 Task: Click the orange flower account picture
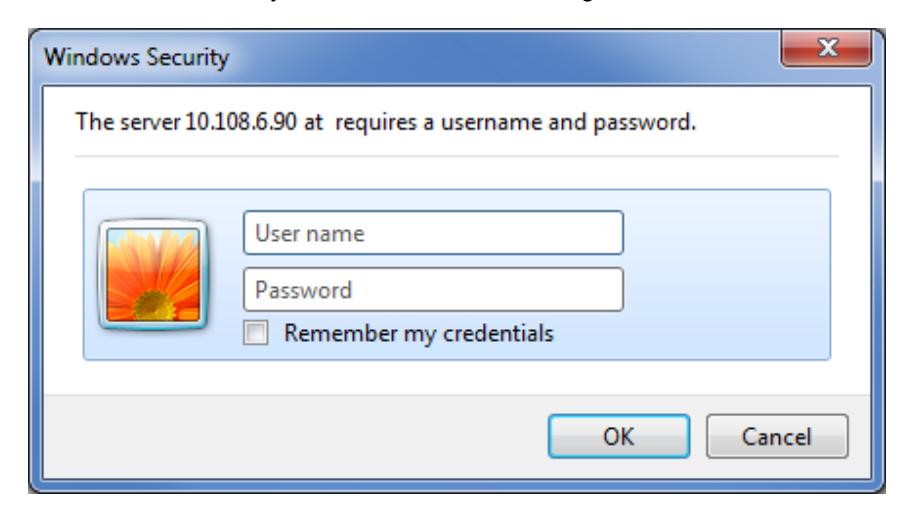coord(153,274)
